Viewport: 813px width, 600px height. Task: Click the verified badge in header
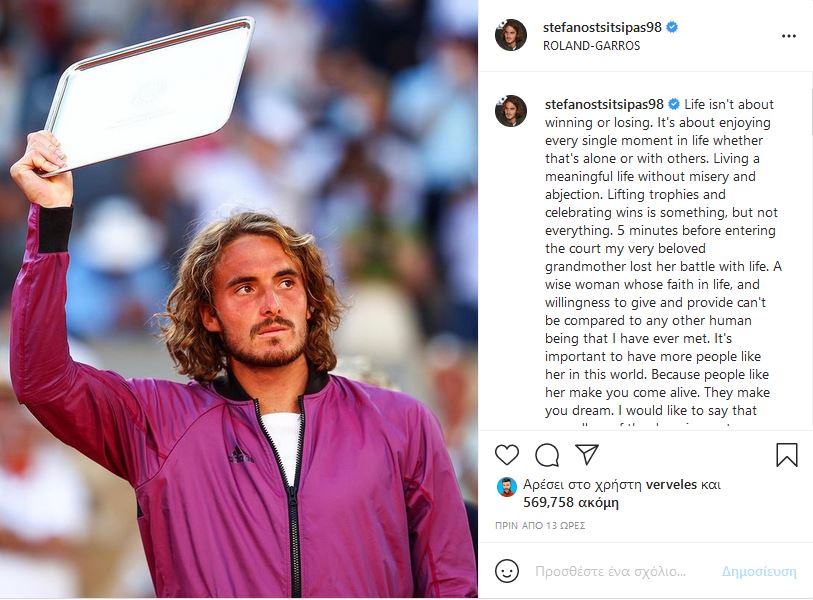672,27
